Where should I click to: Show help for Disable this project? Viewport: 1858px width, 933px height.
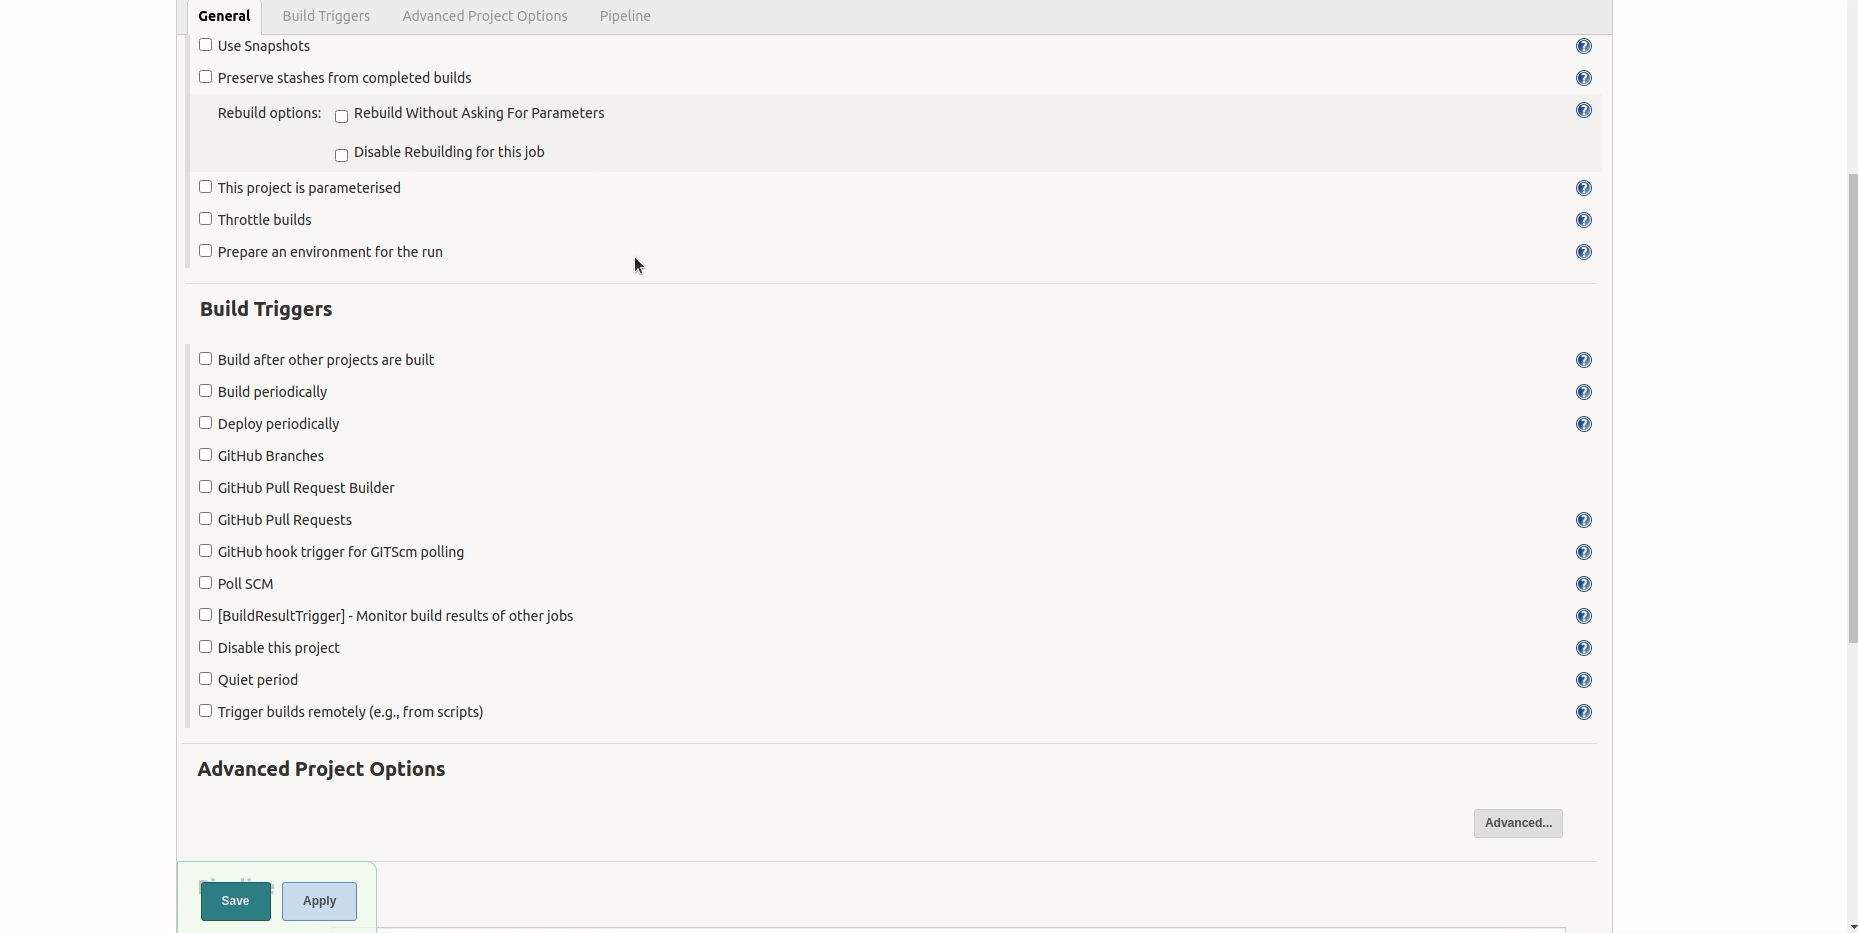pos(1584,648)
